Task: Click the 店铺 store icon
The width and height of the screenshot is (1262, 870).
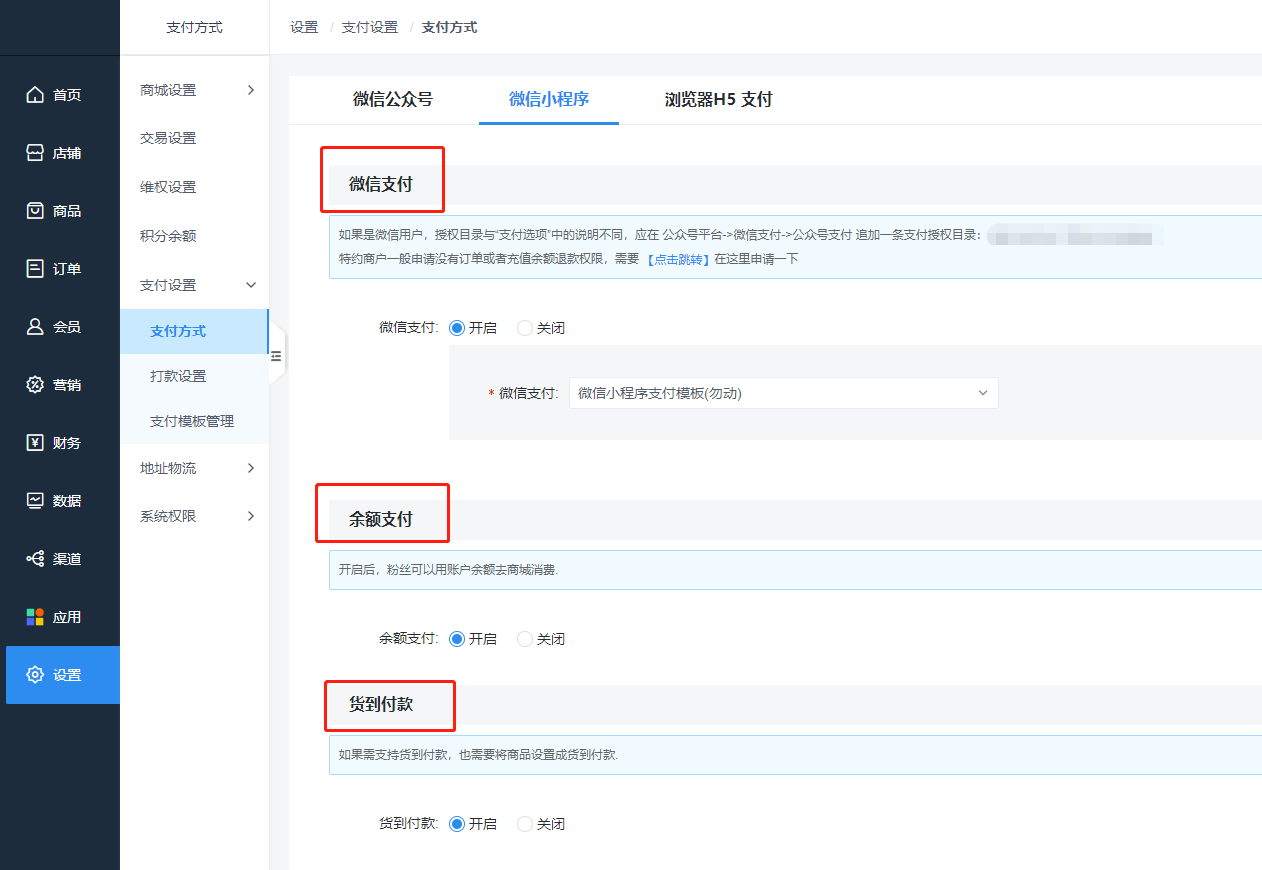Action: tap(35, 153)
